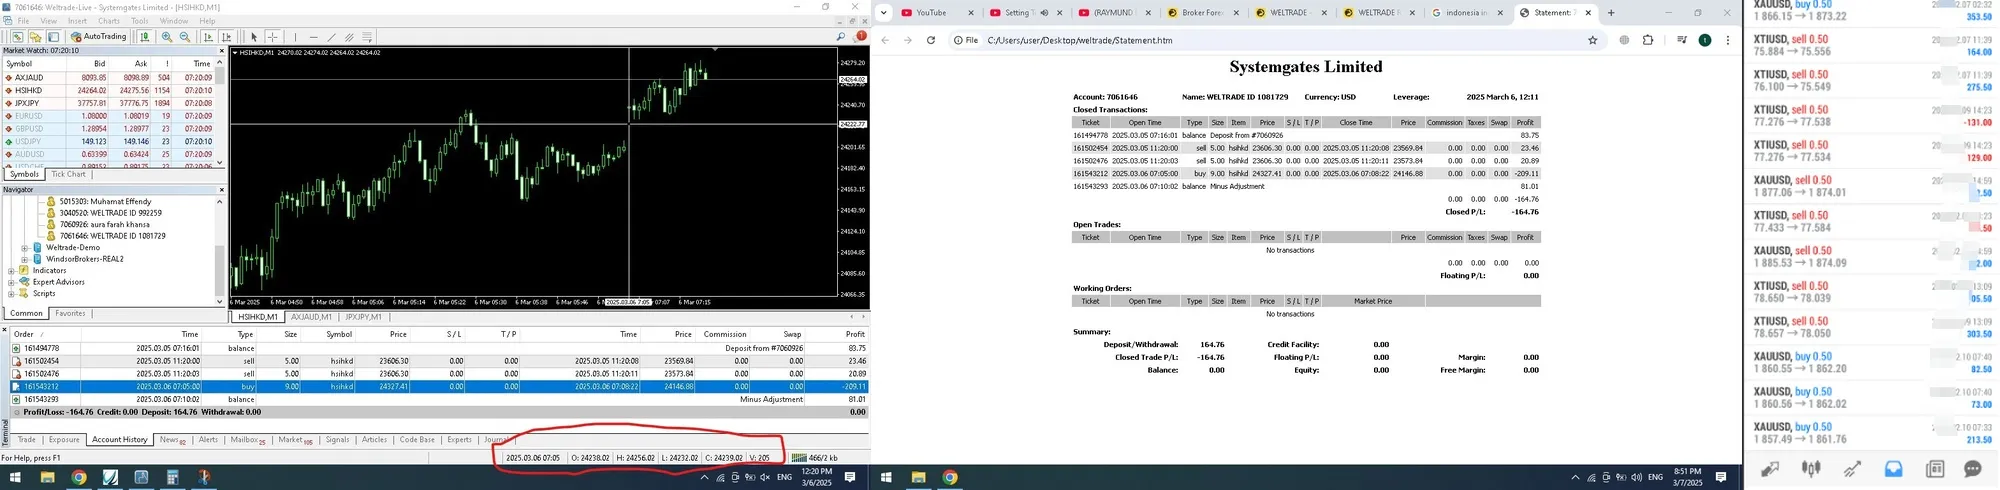Select HSIHKD row in Market Watch
The height and width of the screenshot is (490, 2000).
109,90
